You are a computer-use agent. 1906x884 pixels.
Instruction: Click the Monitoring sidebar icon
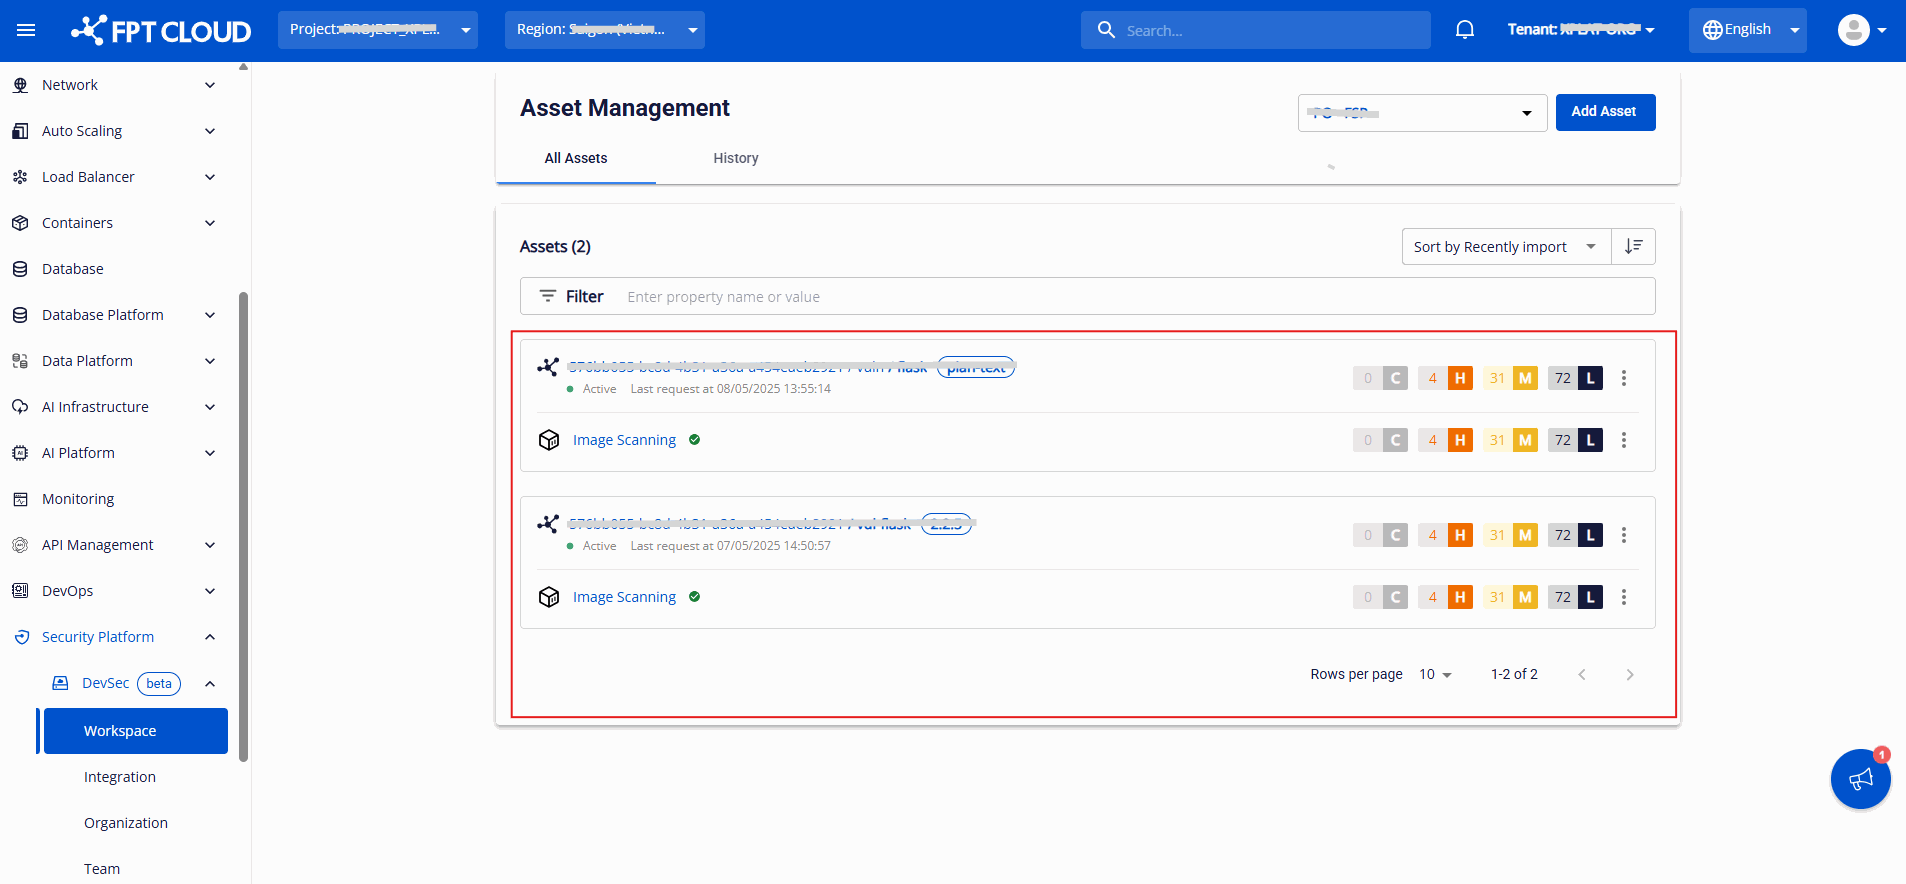(20, 499)
